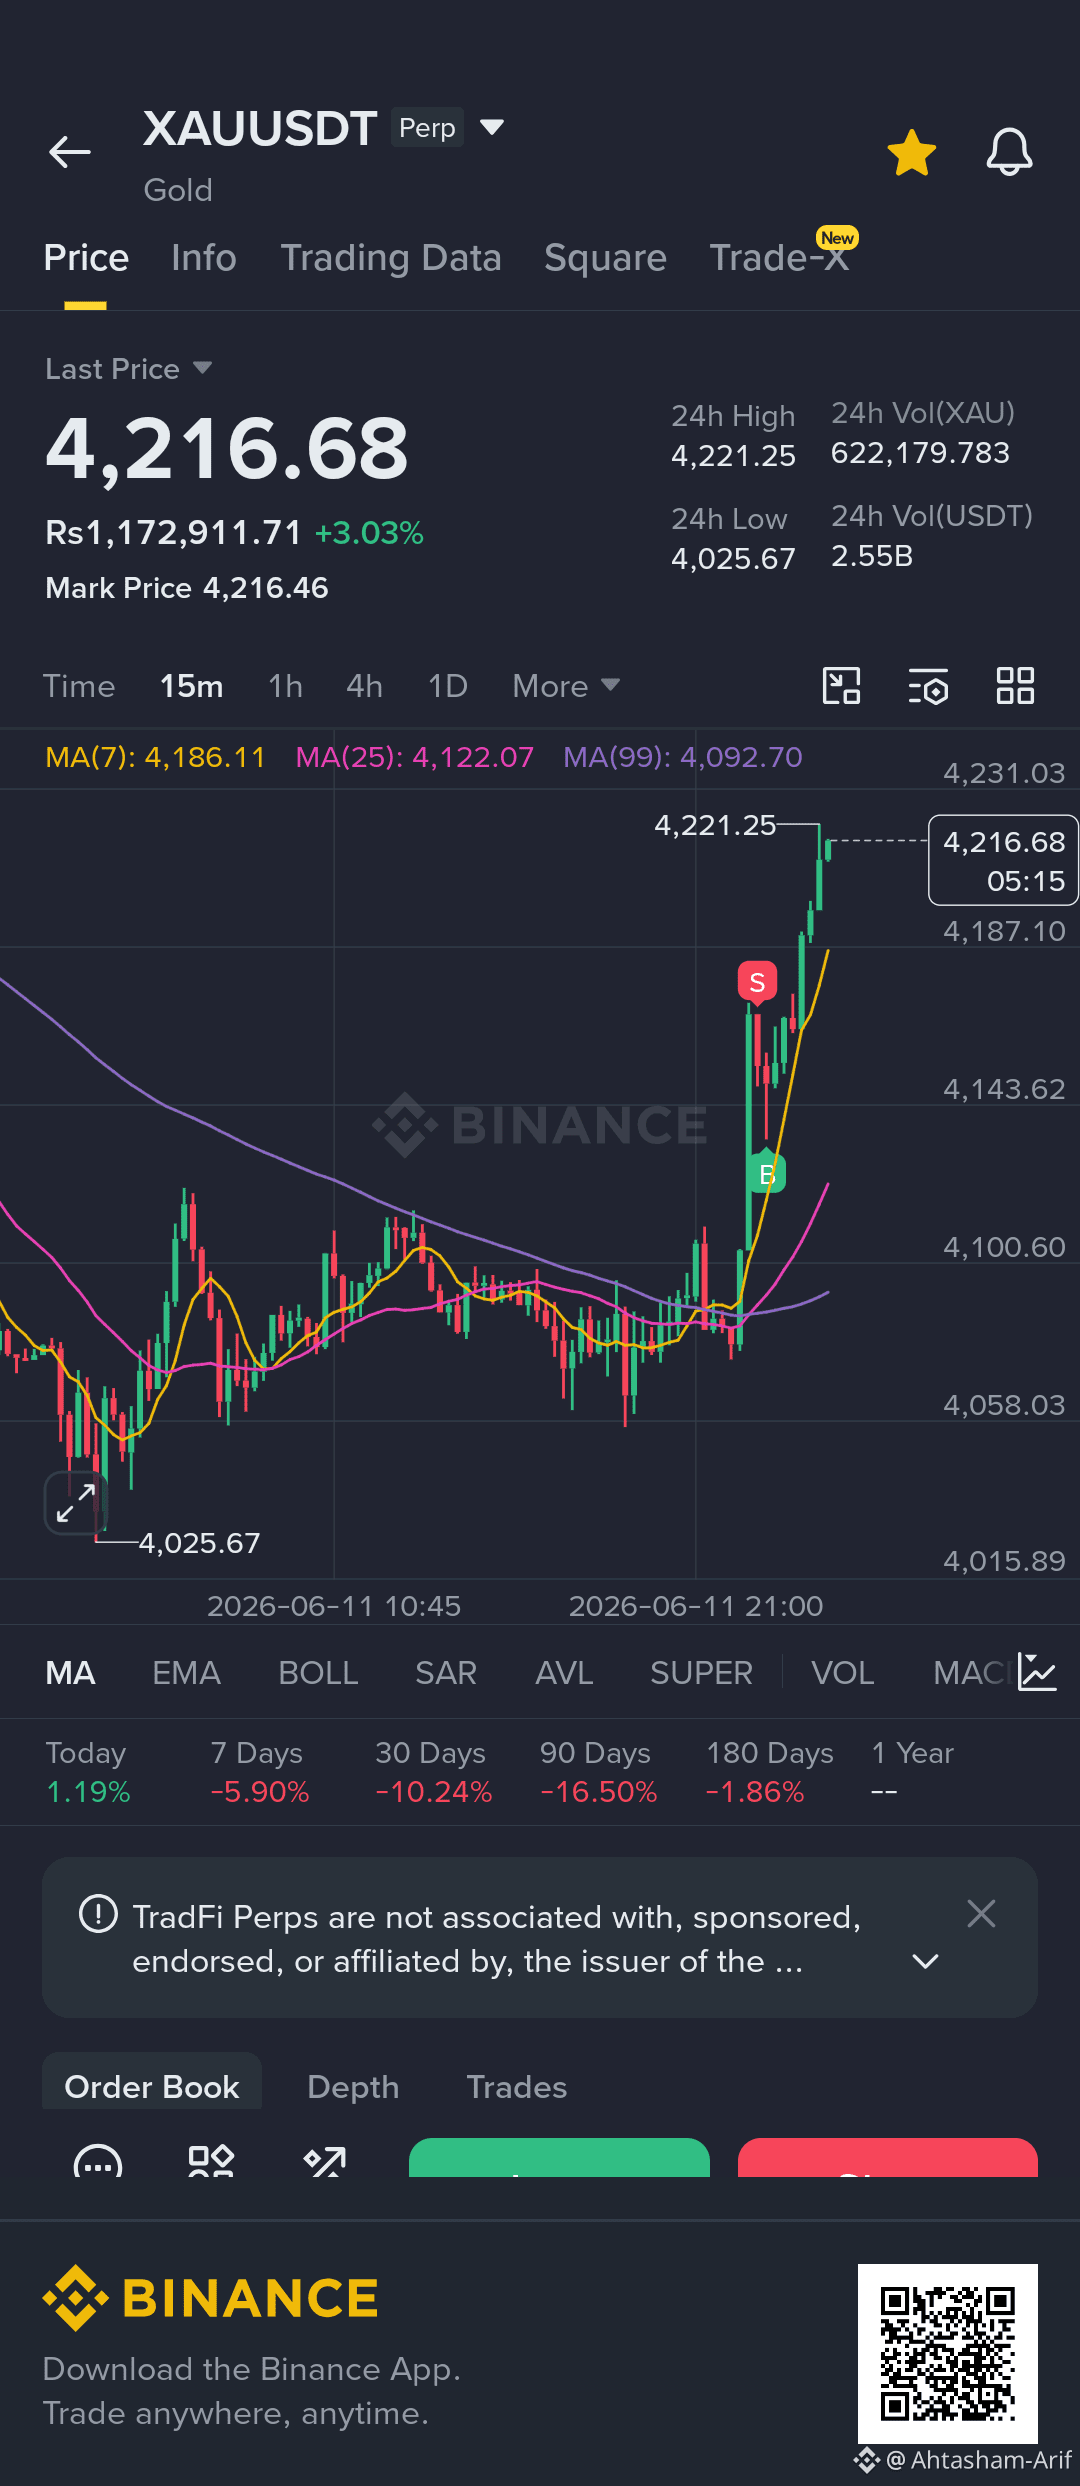Tap the MA(99) legend value
Image resolution: width=1080 pixels, height=2486 pixels.
click(683, 757)
